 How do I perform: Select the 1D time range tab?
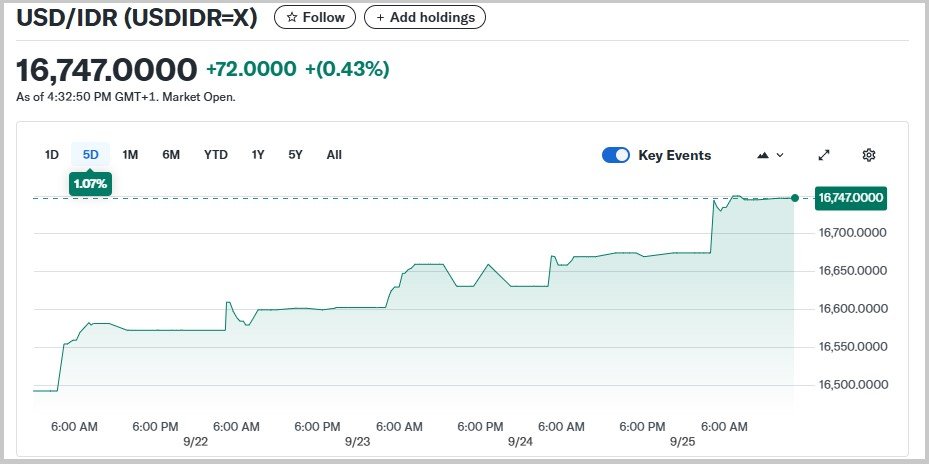point(52,154)
